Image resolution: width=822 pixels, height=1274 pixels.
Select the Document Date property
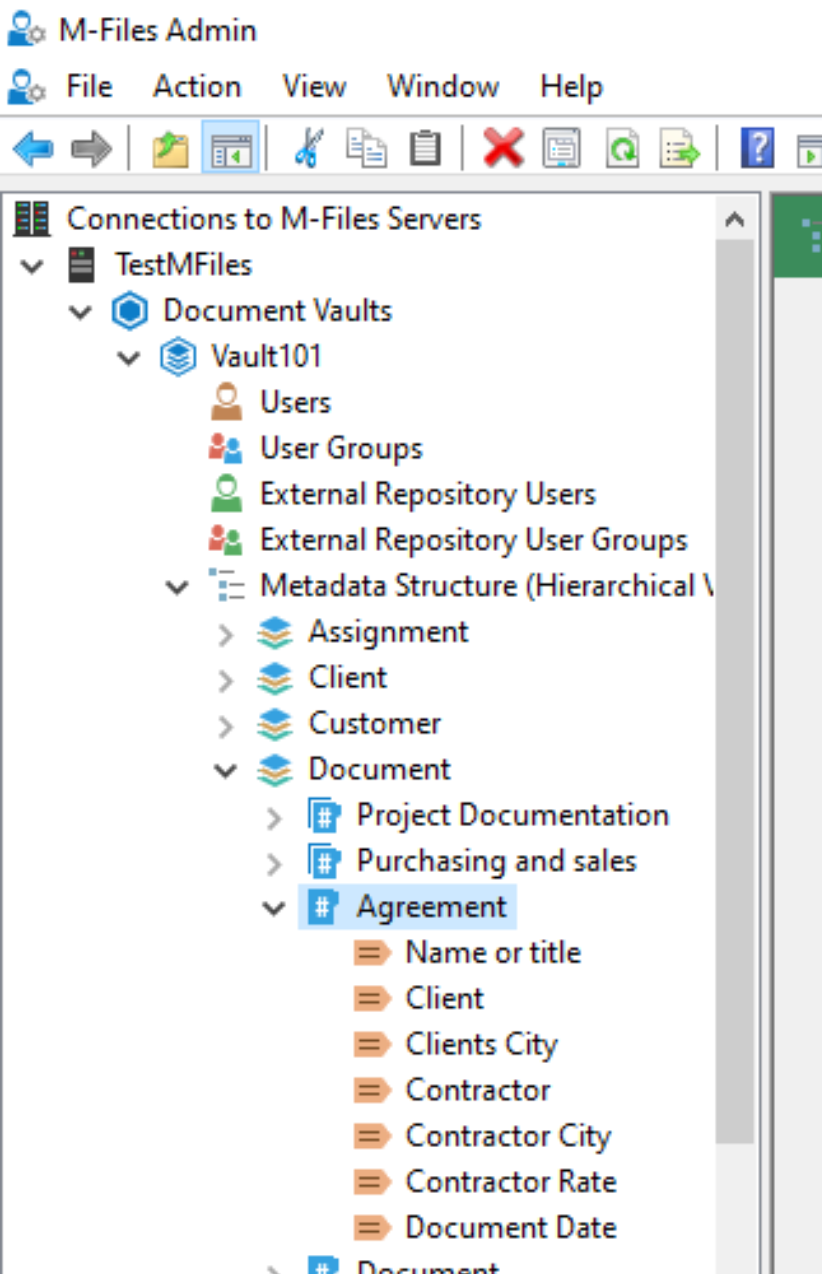coord(511,1228)
